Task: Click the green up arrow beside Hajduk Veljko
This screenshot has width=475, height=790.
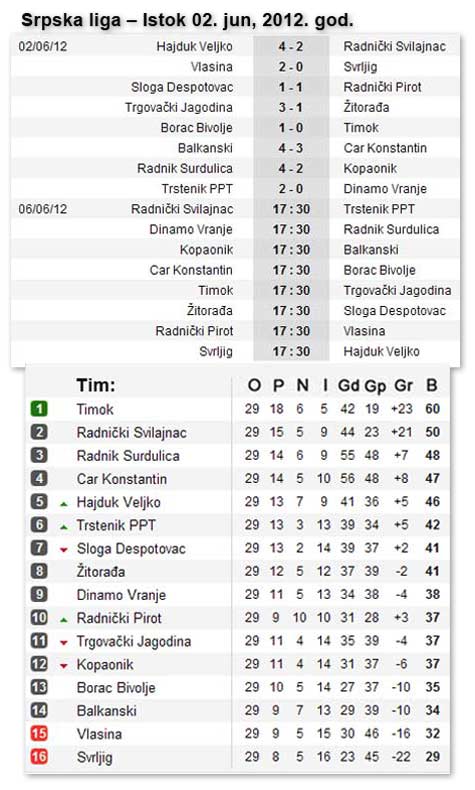Action: coord(63,503)
